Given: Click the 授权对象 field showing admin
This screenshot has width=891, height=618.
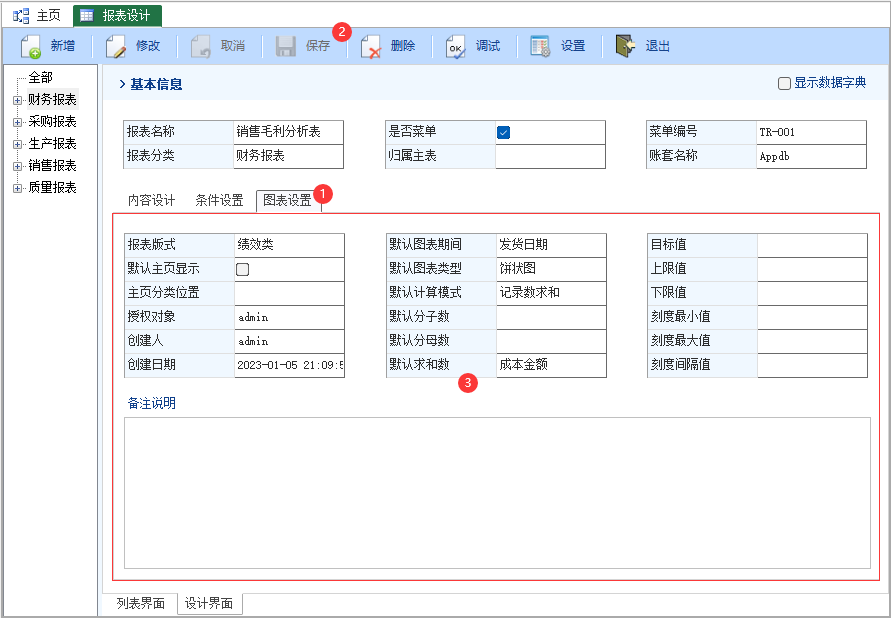Looking at the screenshot, I should tap(289, 317).
